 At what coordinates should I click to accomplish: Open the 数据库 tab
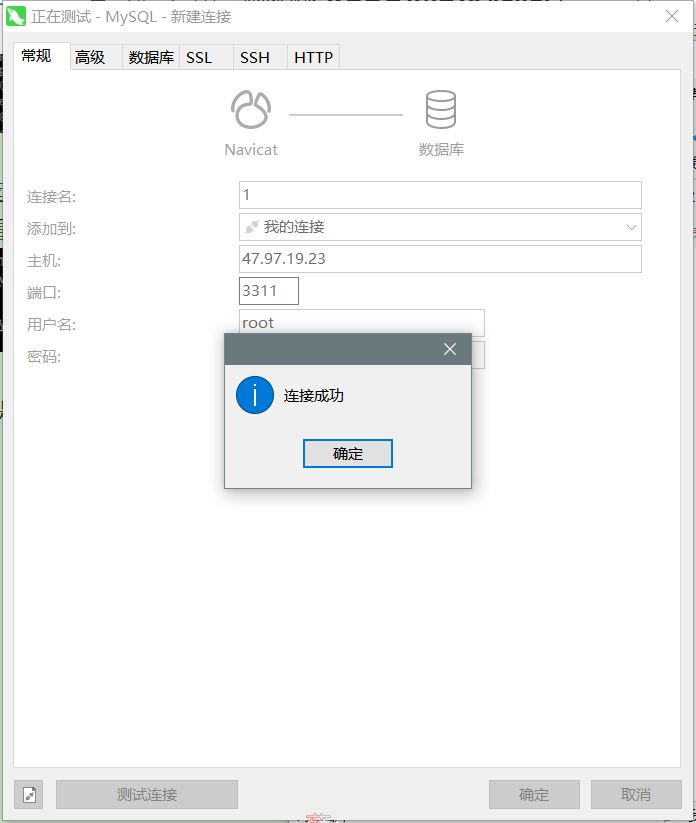tap(151, 57)
